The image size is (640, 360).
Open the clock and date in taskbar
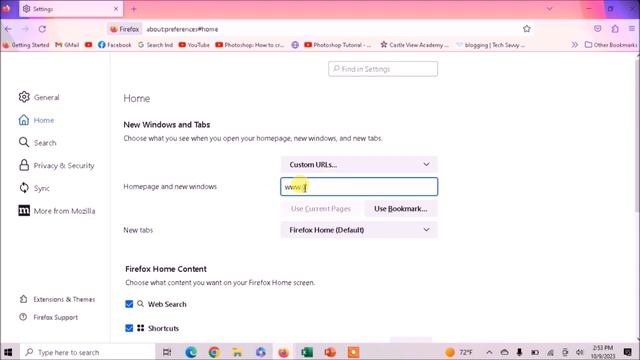(603, 352)
